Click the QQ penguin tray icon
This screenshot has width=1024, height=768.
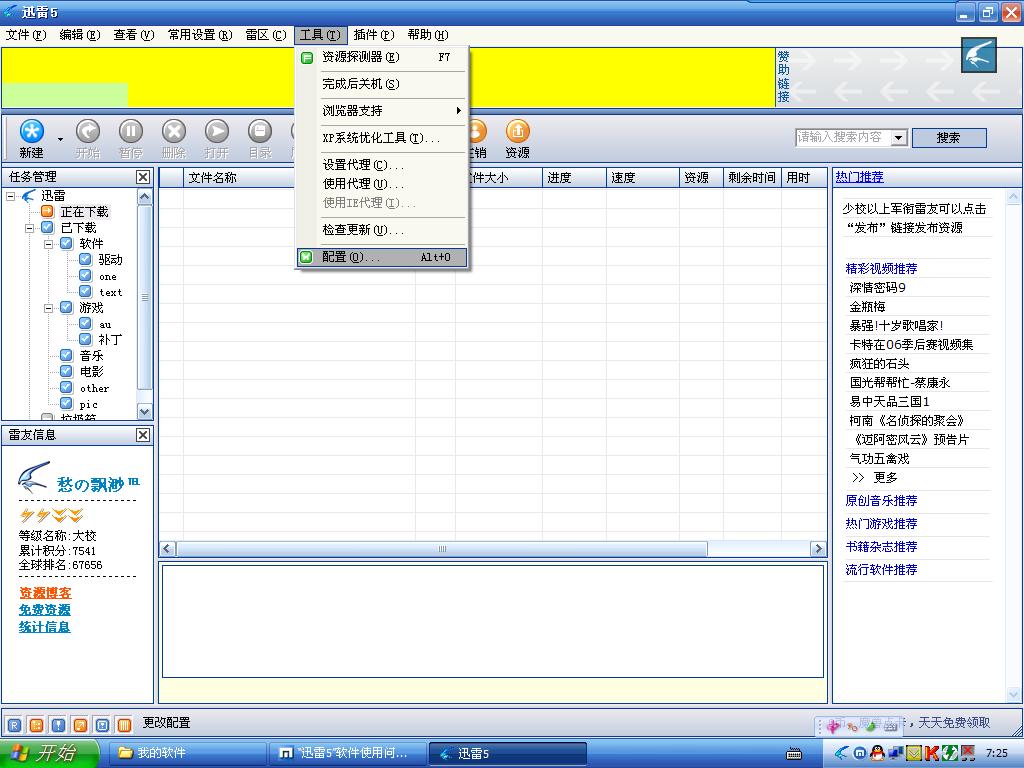(877, 753)
